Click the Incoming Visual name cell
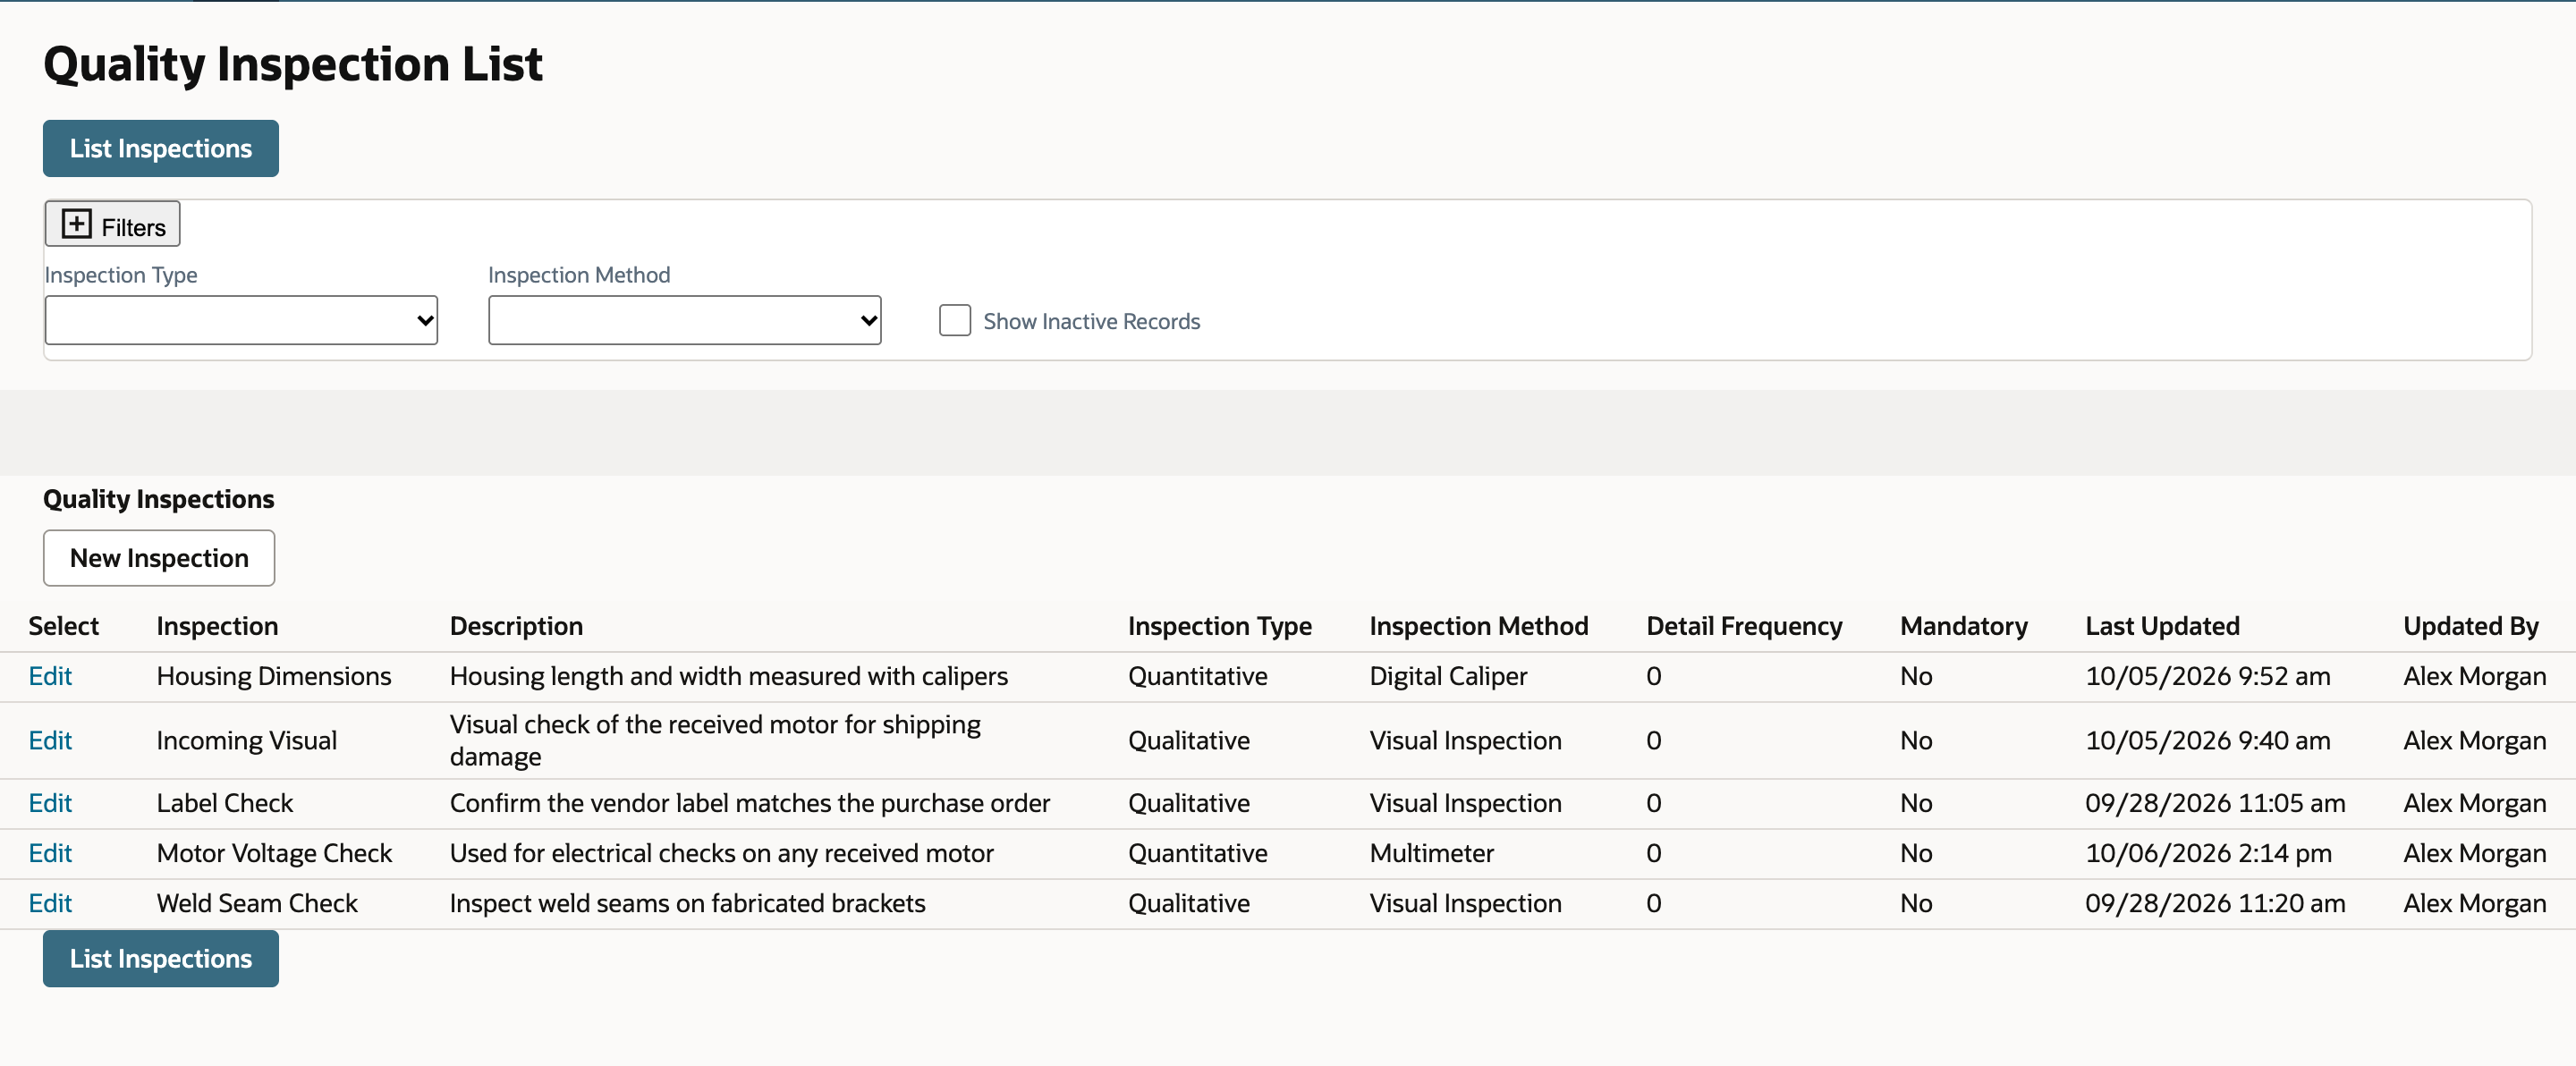Image resolution: width=2576 pixels, height=1066 pixels. coord(246,740)
